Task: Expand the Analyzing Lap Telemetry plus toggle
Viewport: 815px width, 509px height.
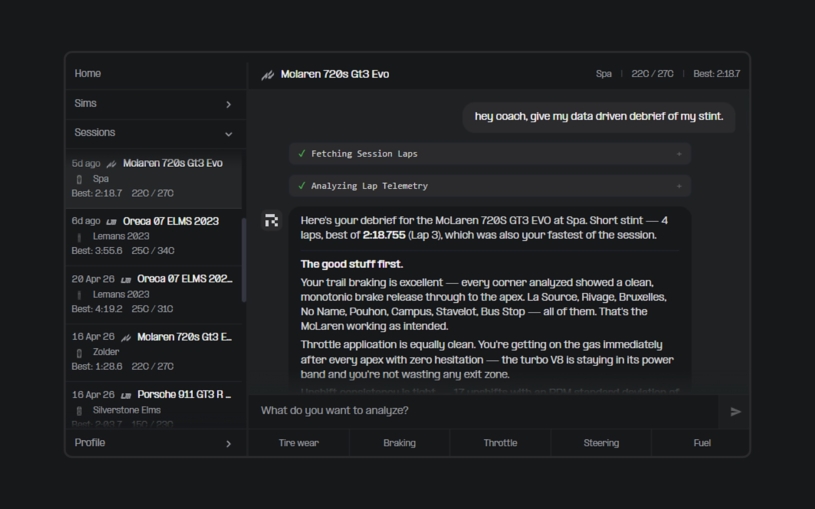Action: pyautogui.click(x=679, y=186)
